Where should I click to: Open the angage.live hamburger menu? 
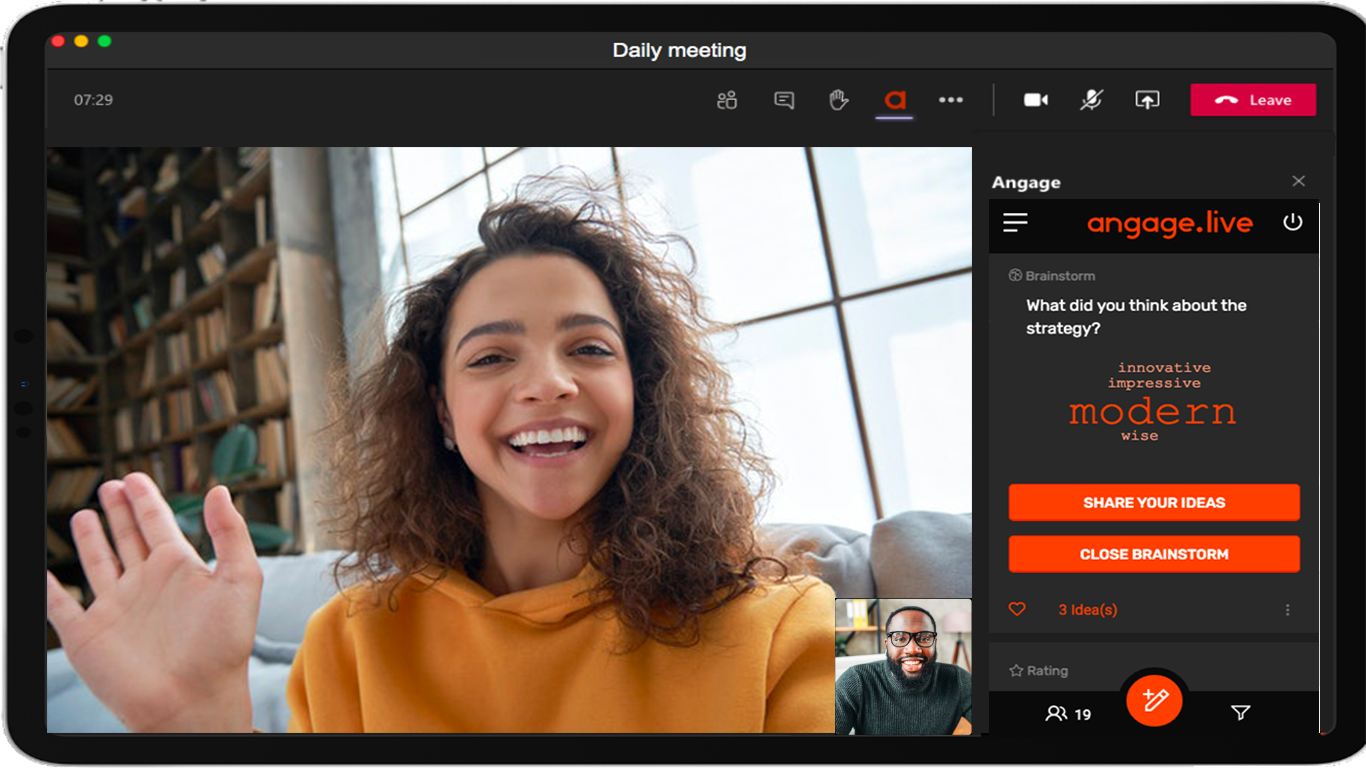1015,223
